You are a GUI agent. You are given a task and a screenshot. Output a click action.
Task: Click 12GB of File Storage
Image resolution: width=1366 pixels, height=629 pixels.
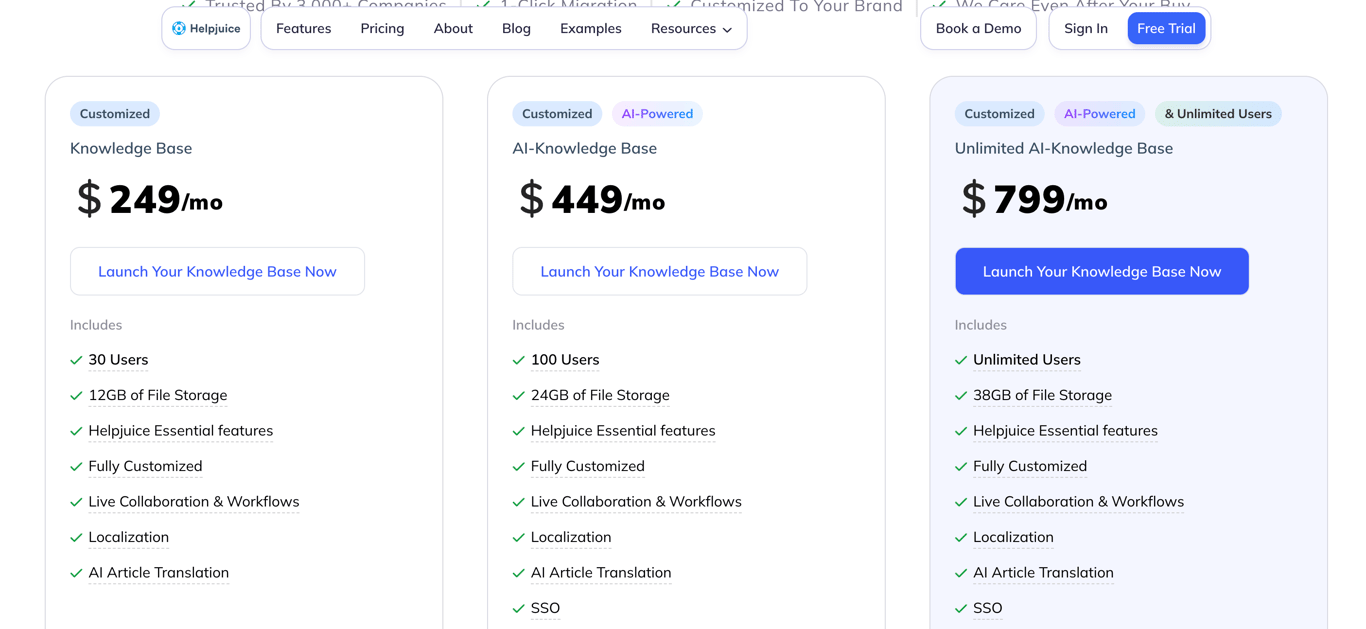click(x=158, y=395)
